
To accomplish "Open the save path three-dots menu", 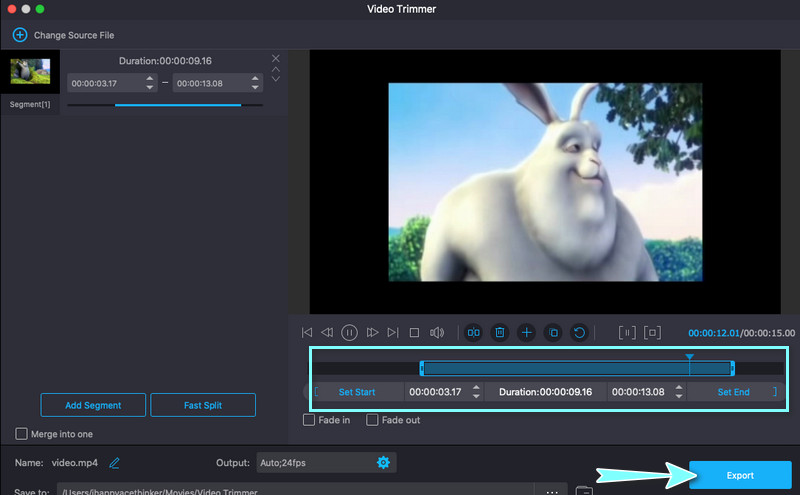I will (x=551, y=491).
